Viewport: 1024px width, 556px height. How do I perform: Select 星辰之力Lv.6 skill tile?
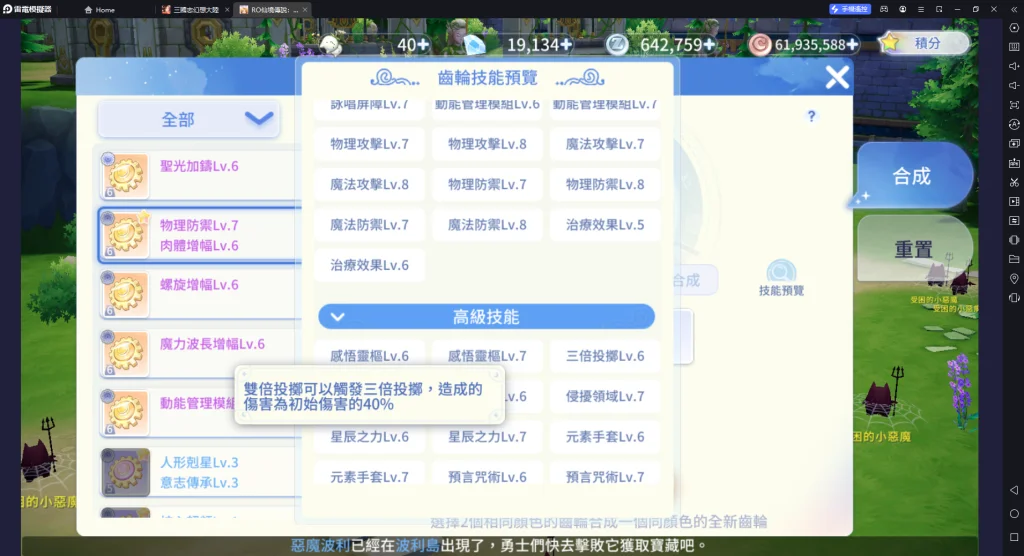[x=370, y=437]
